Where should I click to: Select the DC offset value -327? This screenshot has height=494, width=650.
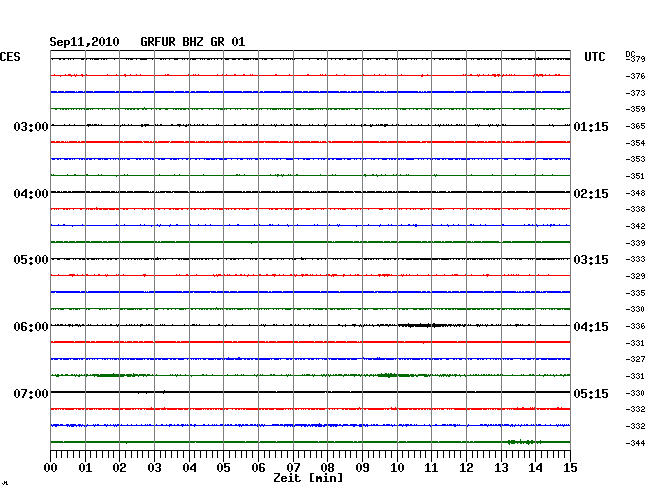click(x=635, y=359)
